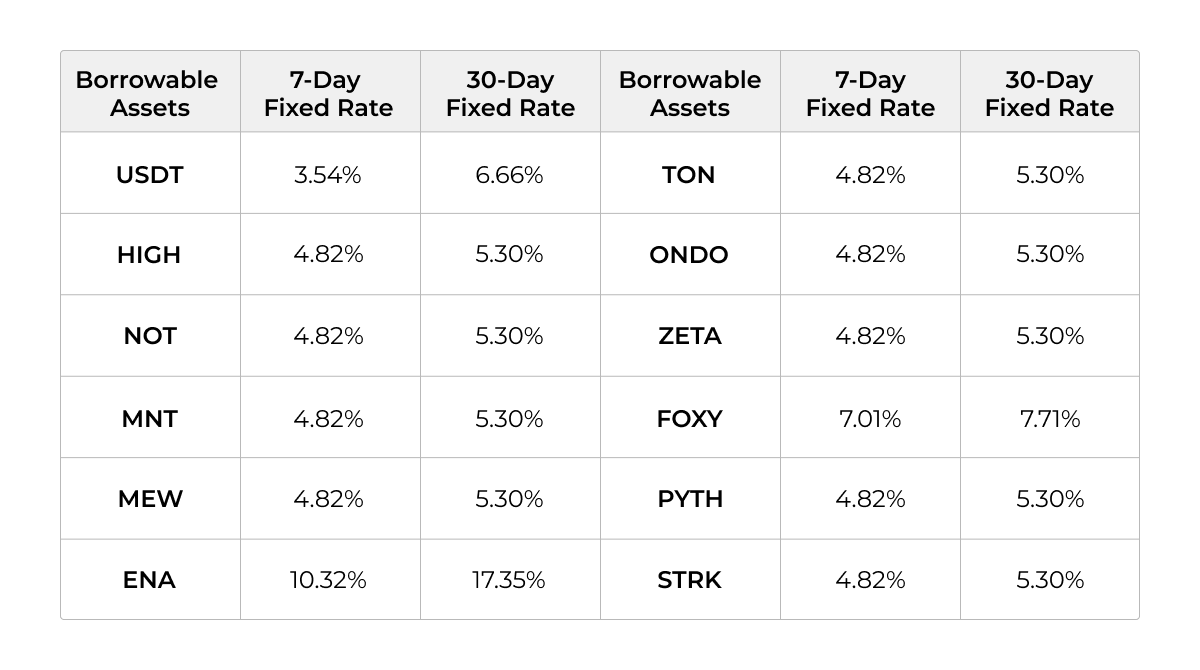Image resolution: width=1200 pixels, height=670 pixels.
Task: Click the USDT asset cell
Action: click(150, 175)
